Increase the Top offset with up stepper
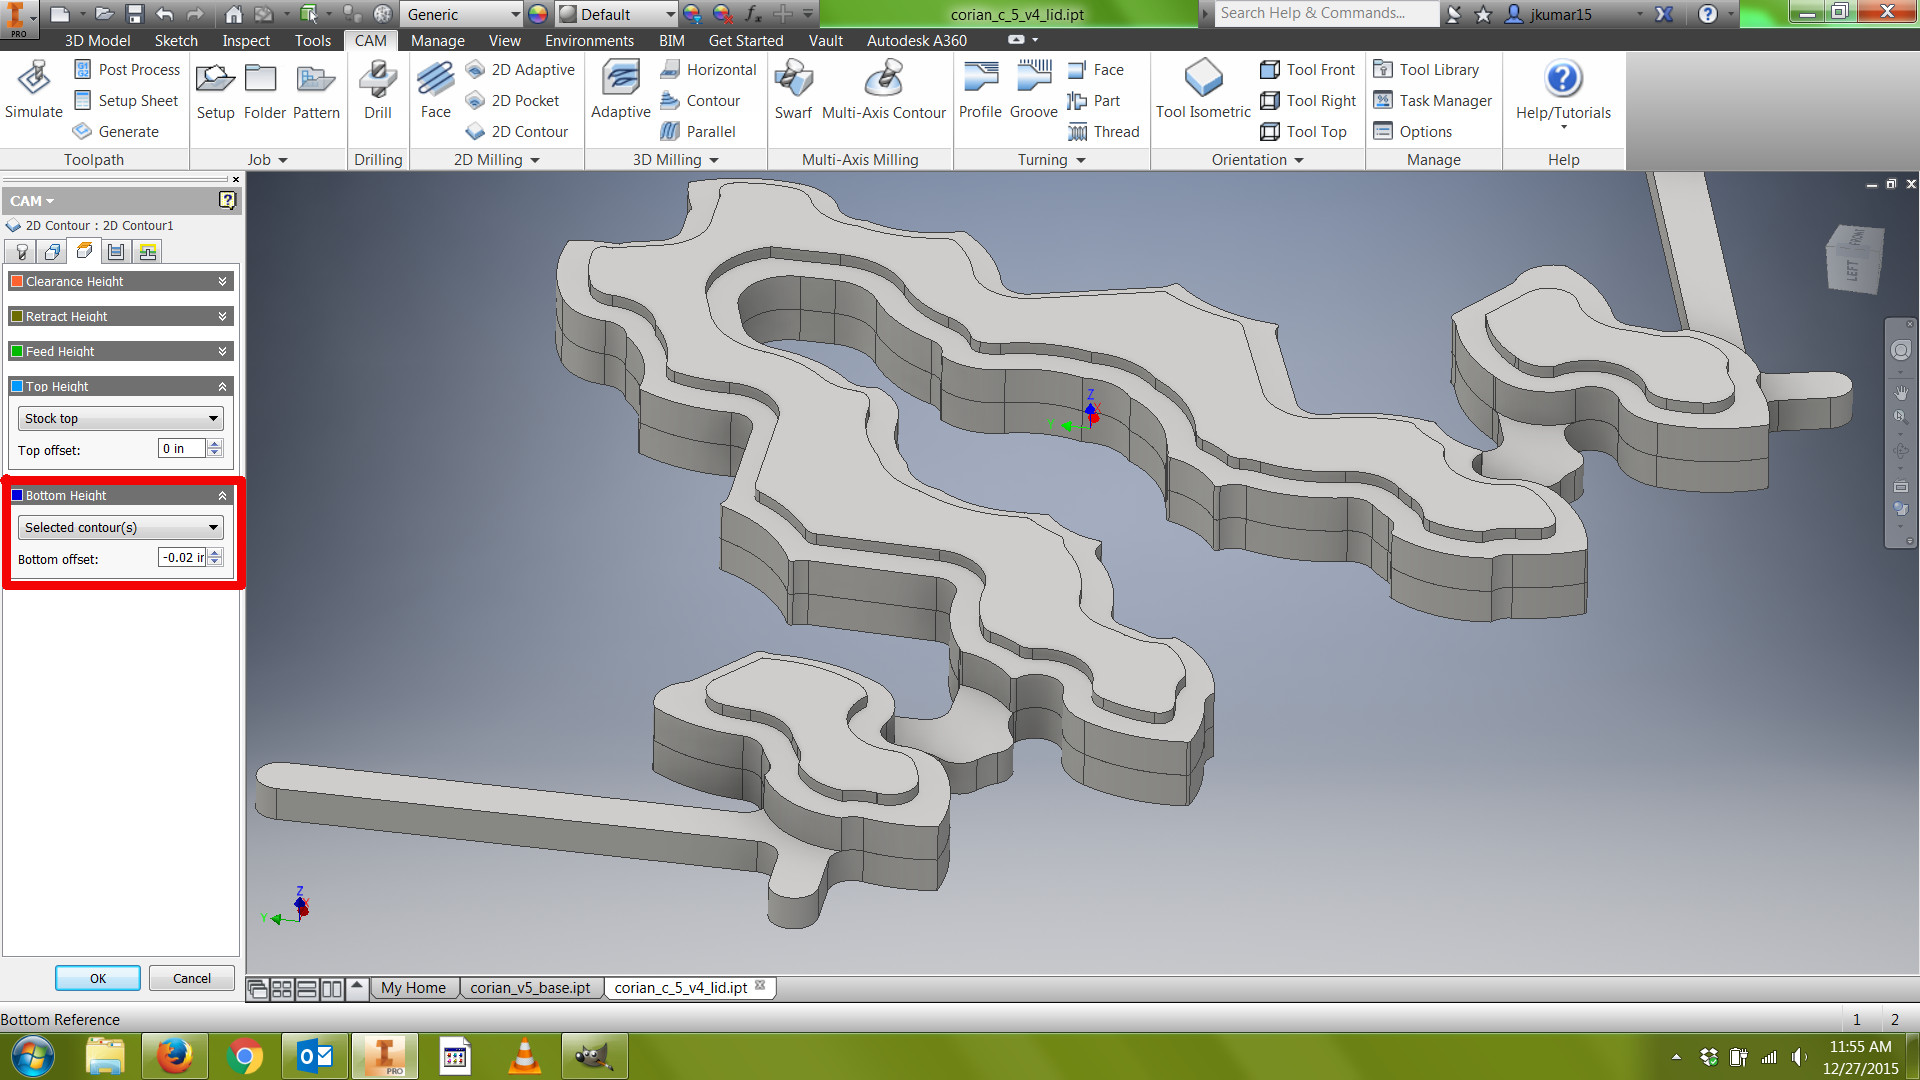1920x1080 pixels. (x=215, y=444)
